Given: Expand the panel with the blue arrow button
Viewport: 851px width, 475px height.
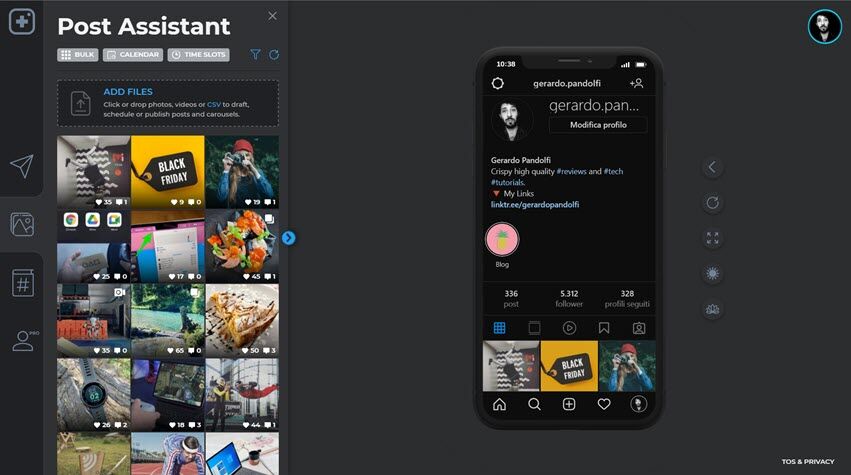Looking at the screenshot, I should click(289, 238).
